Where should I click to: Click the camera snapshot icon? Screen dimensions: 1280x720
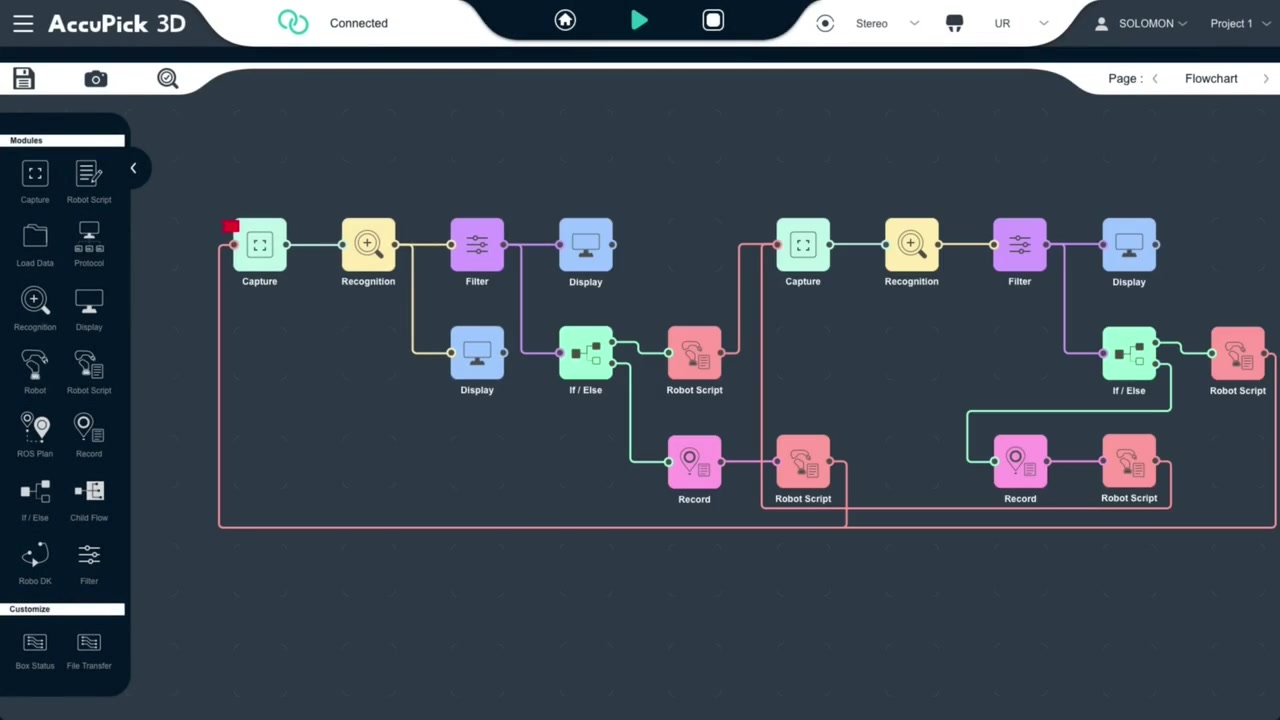click(x=96, y=78)
